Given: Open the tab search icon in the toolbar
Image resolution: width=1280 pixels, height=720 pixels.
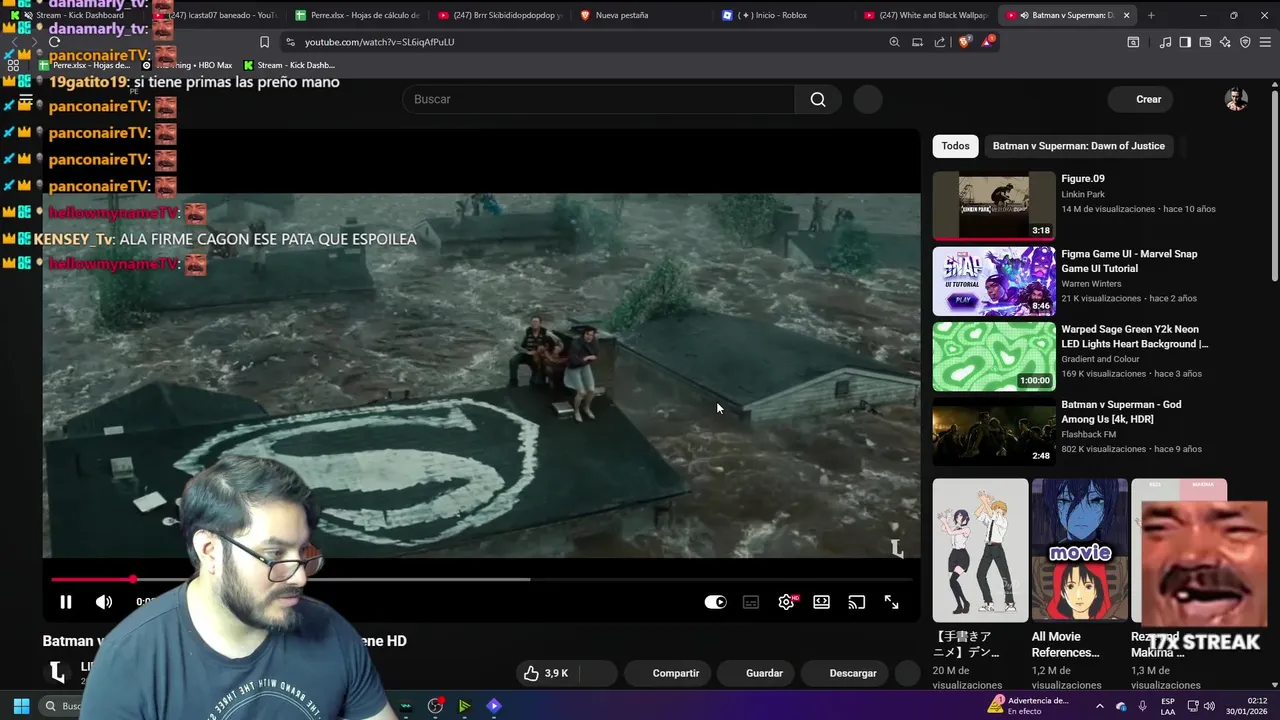Looking at the screenshot, I should (x=1133, y=42).
